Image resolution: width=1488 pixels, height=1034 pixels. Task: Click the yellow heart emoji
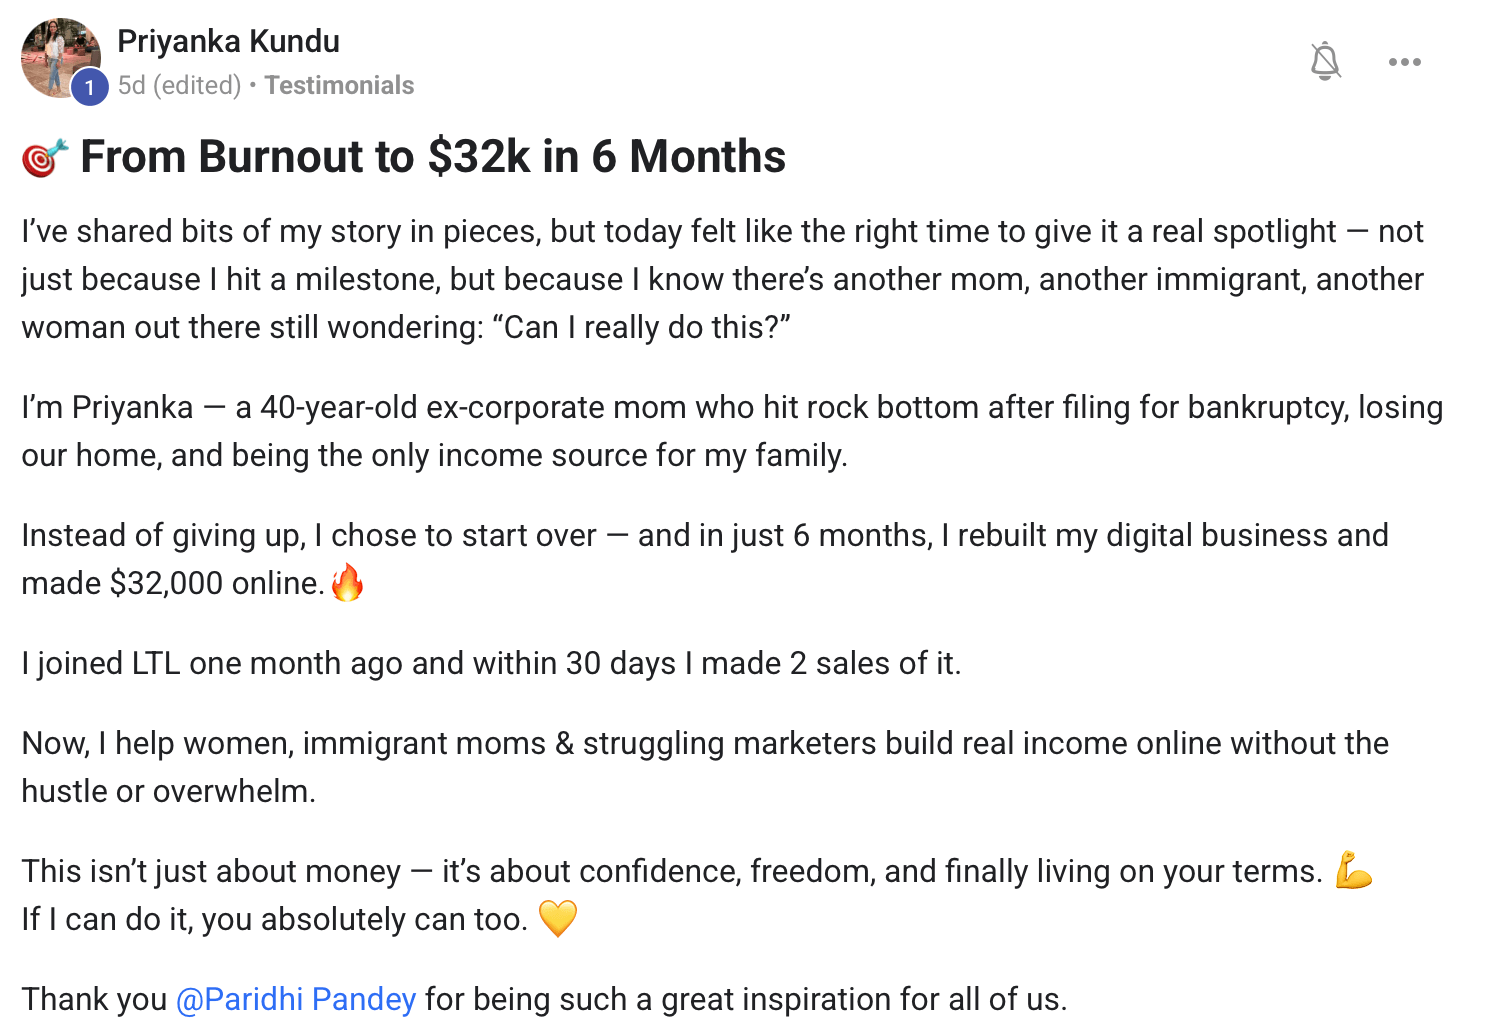click(x=558, y=918)
